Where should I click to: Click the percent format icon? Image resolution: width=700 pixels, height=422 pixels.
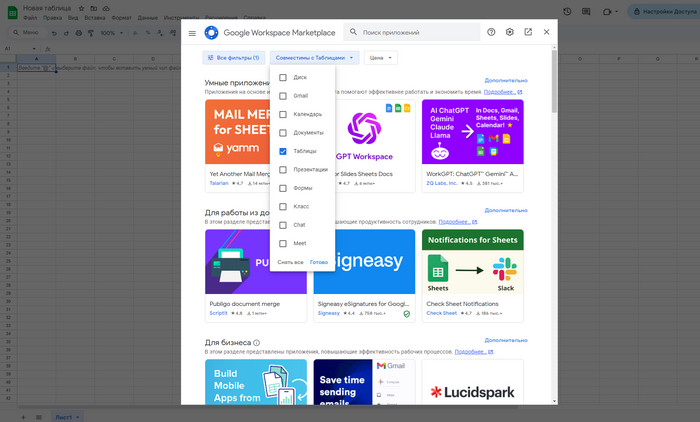pos(148,33)
